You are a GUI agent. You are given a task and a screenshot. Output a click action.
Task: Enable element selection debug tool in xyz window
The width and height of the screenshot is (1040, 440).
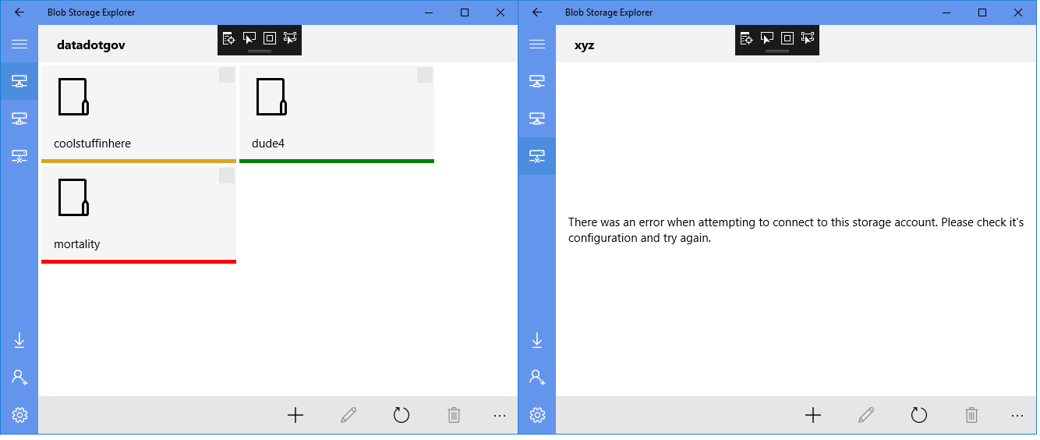tap(767, 38)
